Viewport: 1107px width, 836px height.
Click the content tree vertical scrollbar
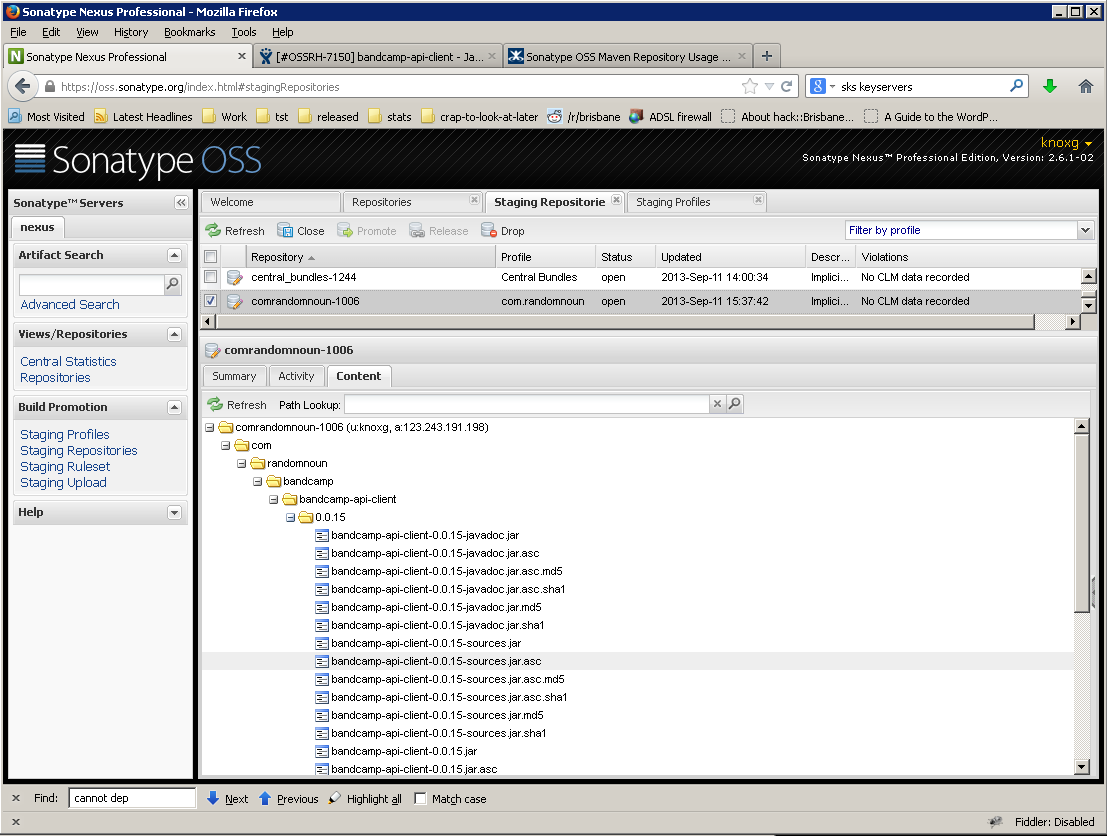[1081, 522]
